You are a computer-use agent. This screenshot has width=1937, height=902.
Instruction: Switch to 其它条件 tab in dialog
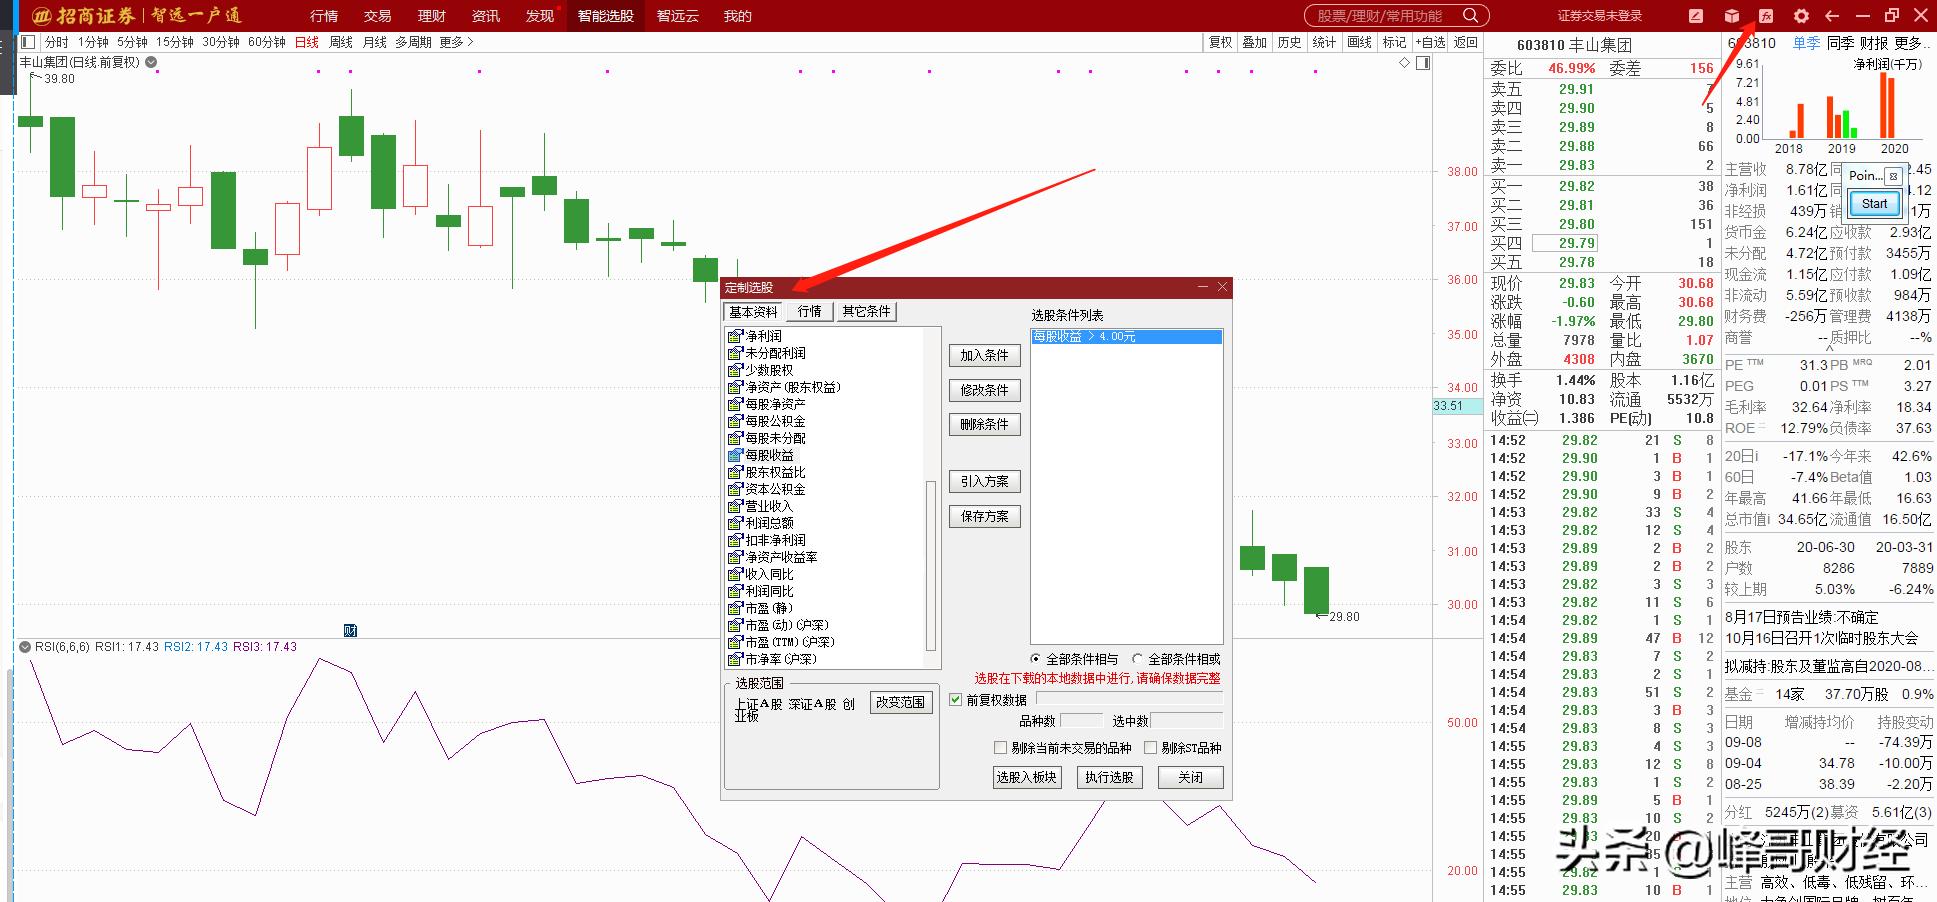(x=866, y=312)
